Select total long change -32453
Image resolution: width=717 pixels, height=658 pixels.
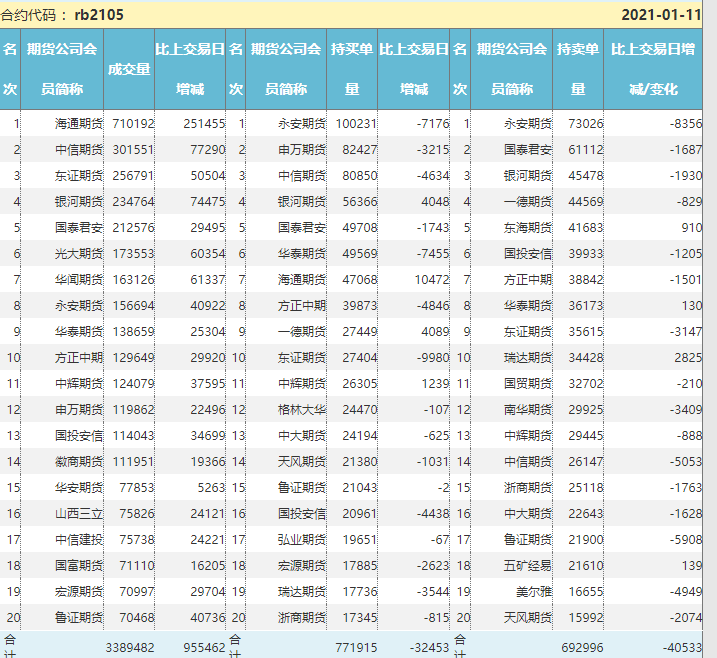point(429,648)
